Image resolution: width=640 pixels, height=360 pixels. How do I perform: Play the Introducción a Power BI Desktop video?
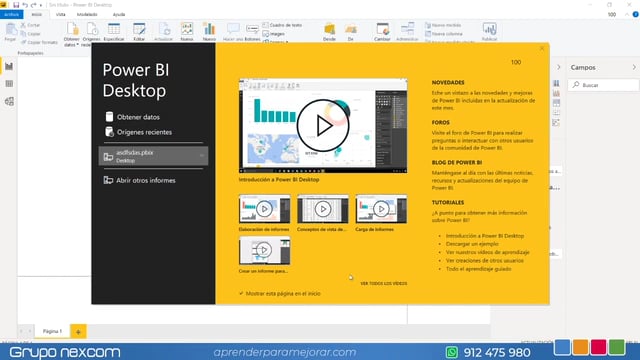(x=323, y=126)
